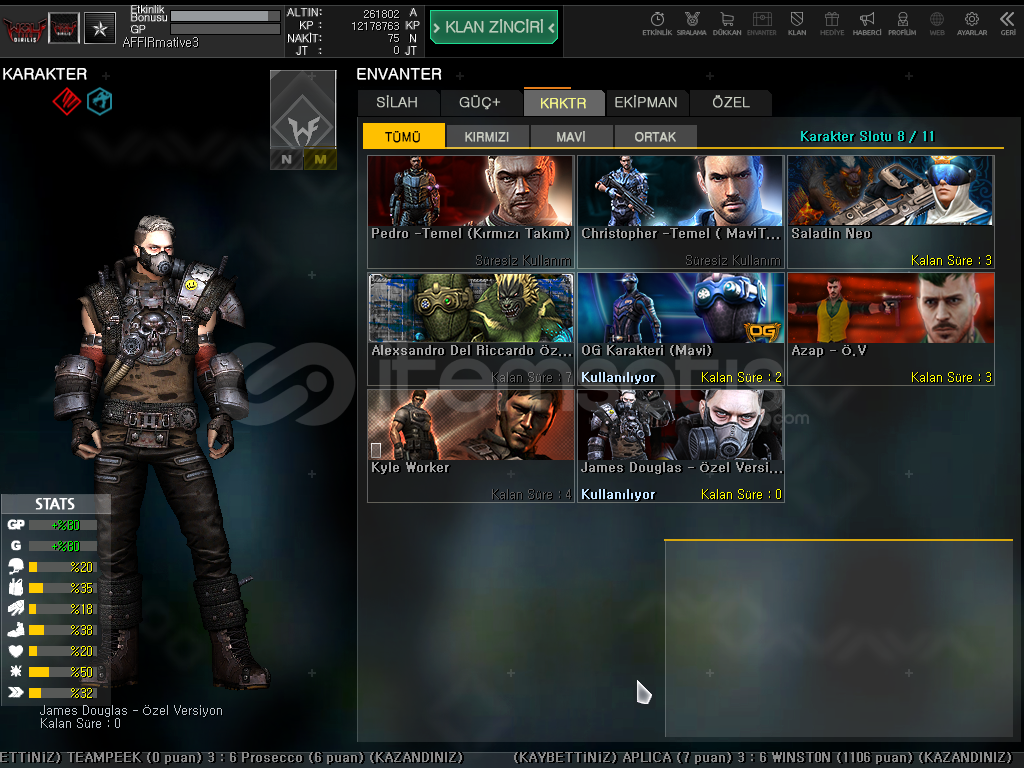Click the star rank badge icon

pyautogui.click(x=100, y=29)
